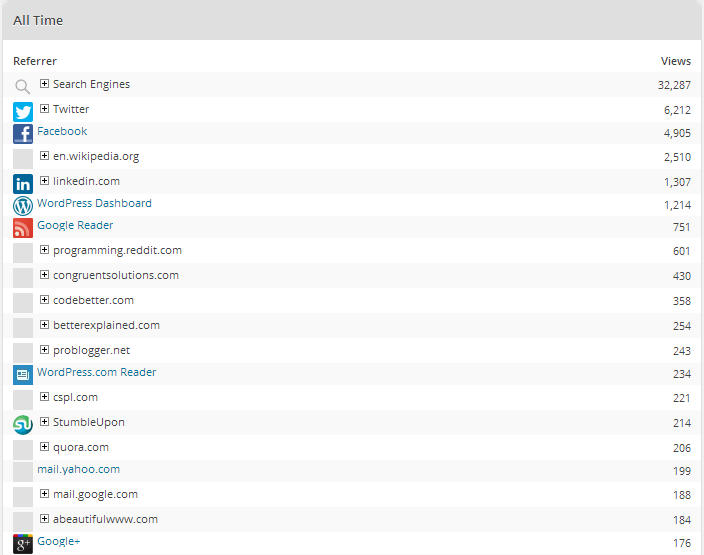Viewport: 704px width, 555px height.
Task: Expand the linkedin.com referrer details
Action: pos(44,181)
